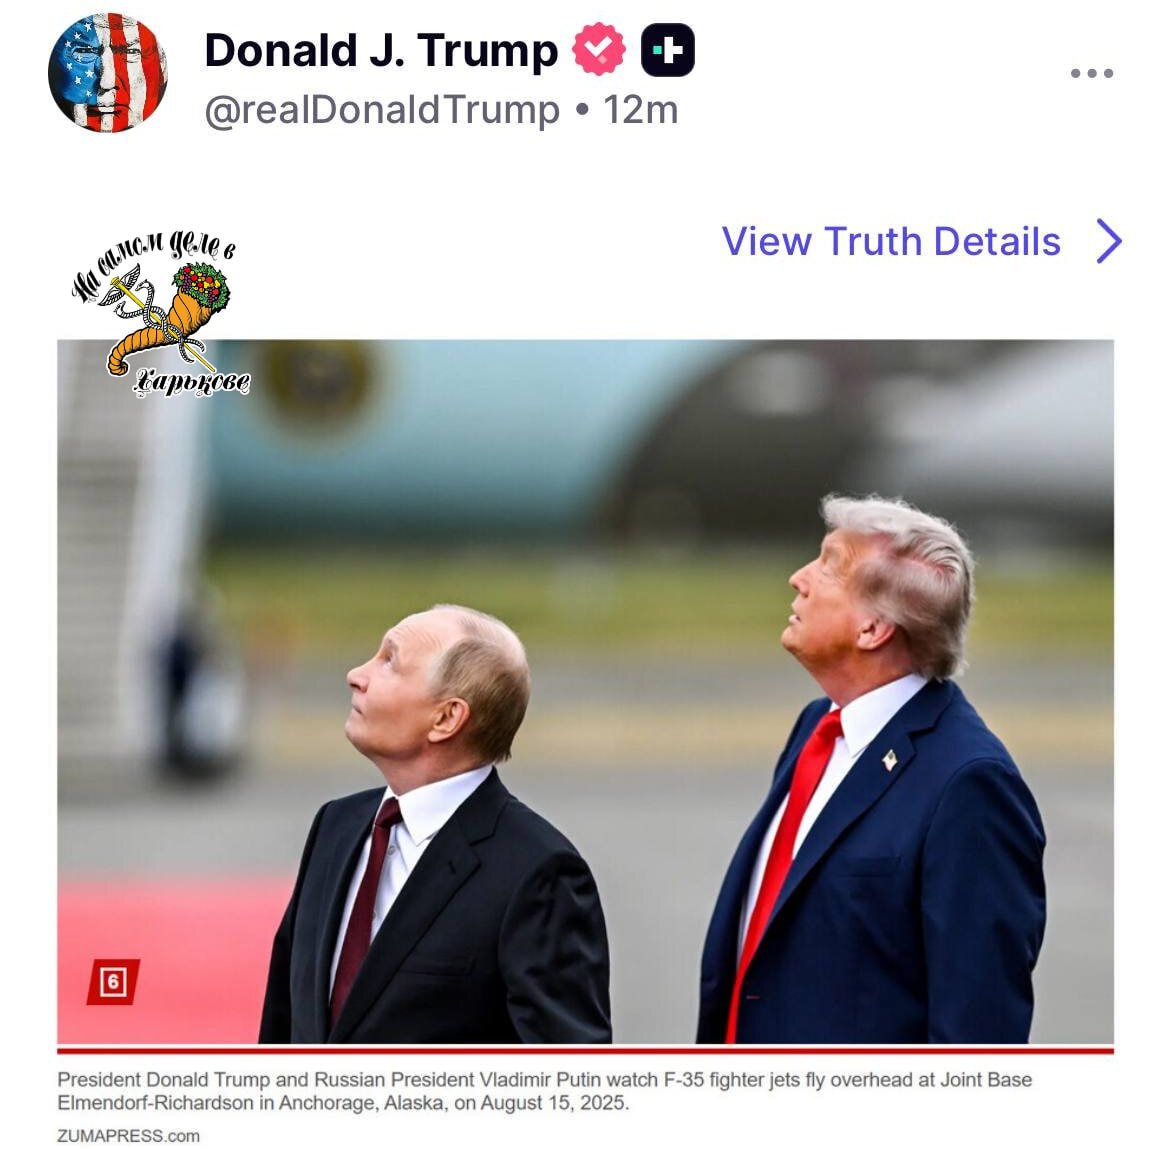Viewport: 1149px width, 1149px height.
Task: Tap the @realDonaldTrump handle
Action: 382,111
